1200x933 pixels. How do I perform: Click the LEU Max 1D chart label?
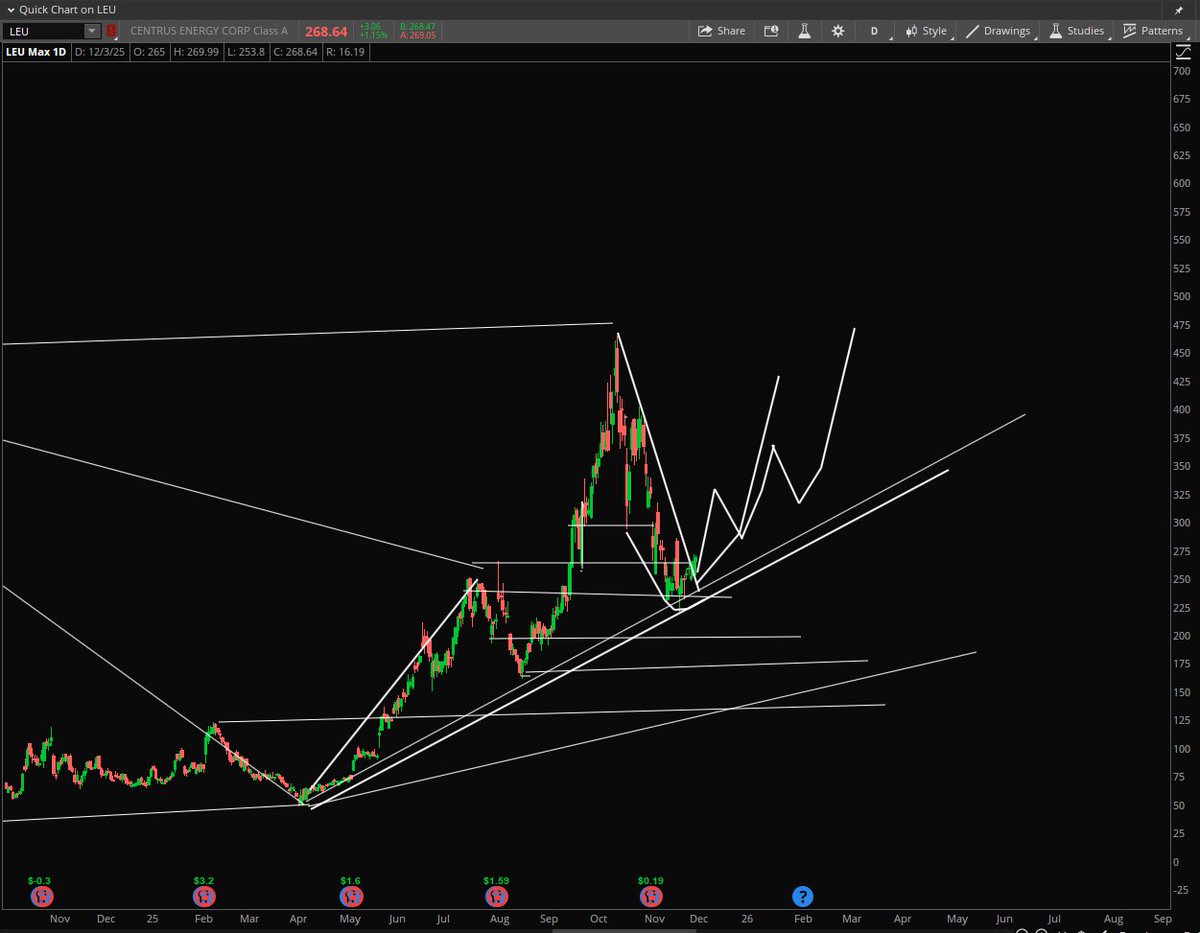click(x=37, y=51)
